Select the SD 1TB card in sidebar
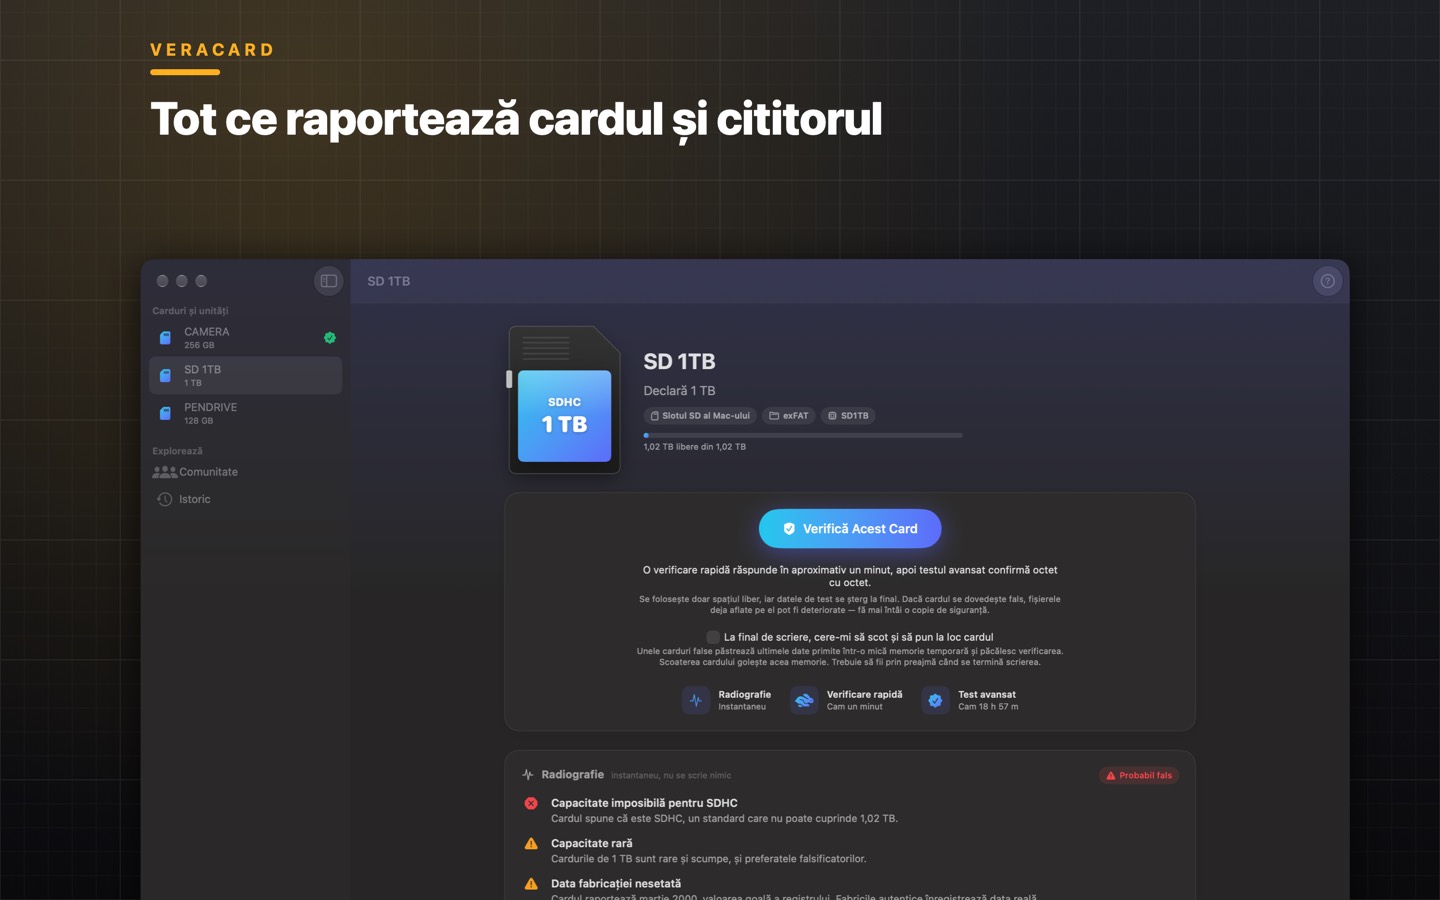This screenshot has width=1440, height=900. pyautogui.click(x=246, y=375)
